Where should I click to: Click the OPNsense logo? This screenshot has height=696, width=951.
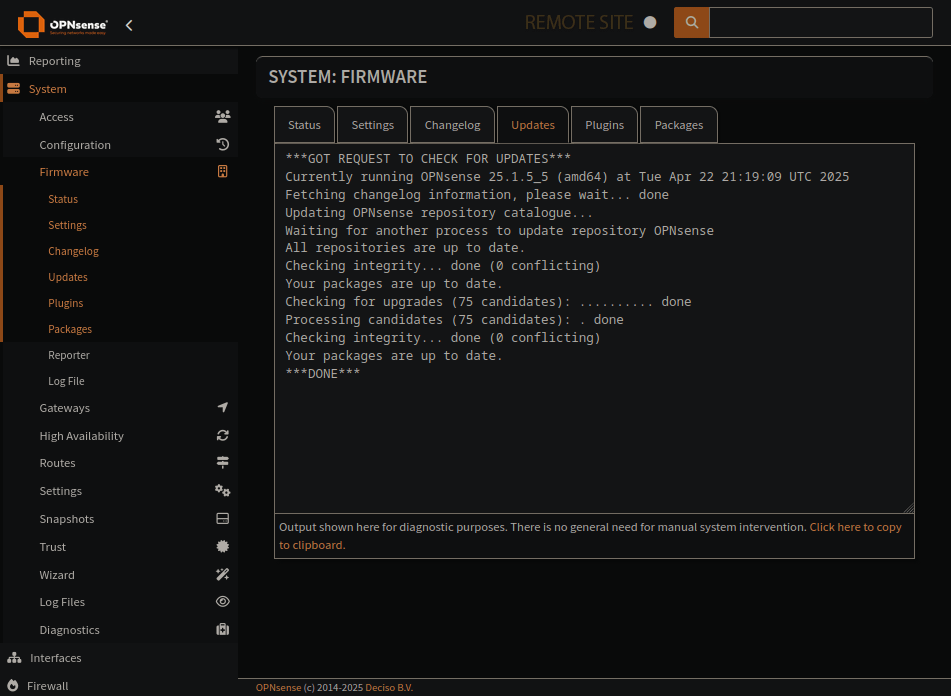(x=62, y=24)
